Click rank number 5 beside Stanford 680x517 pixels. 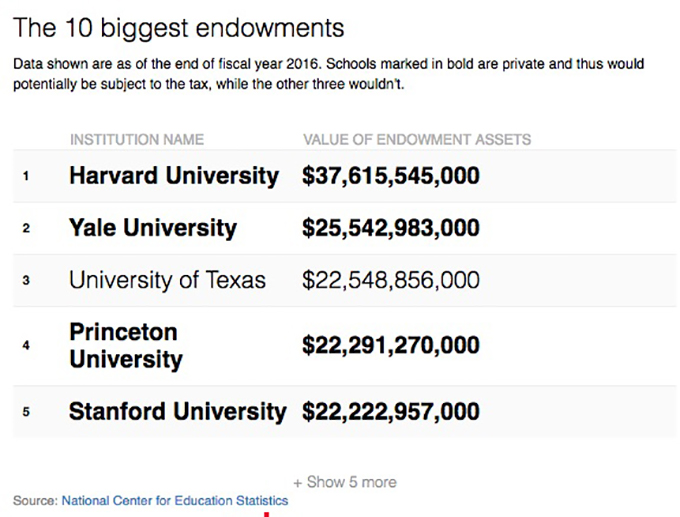click(x=25, y=412)
